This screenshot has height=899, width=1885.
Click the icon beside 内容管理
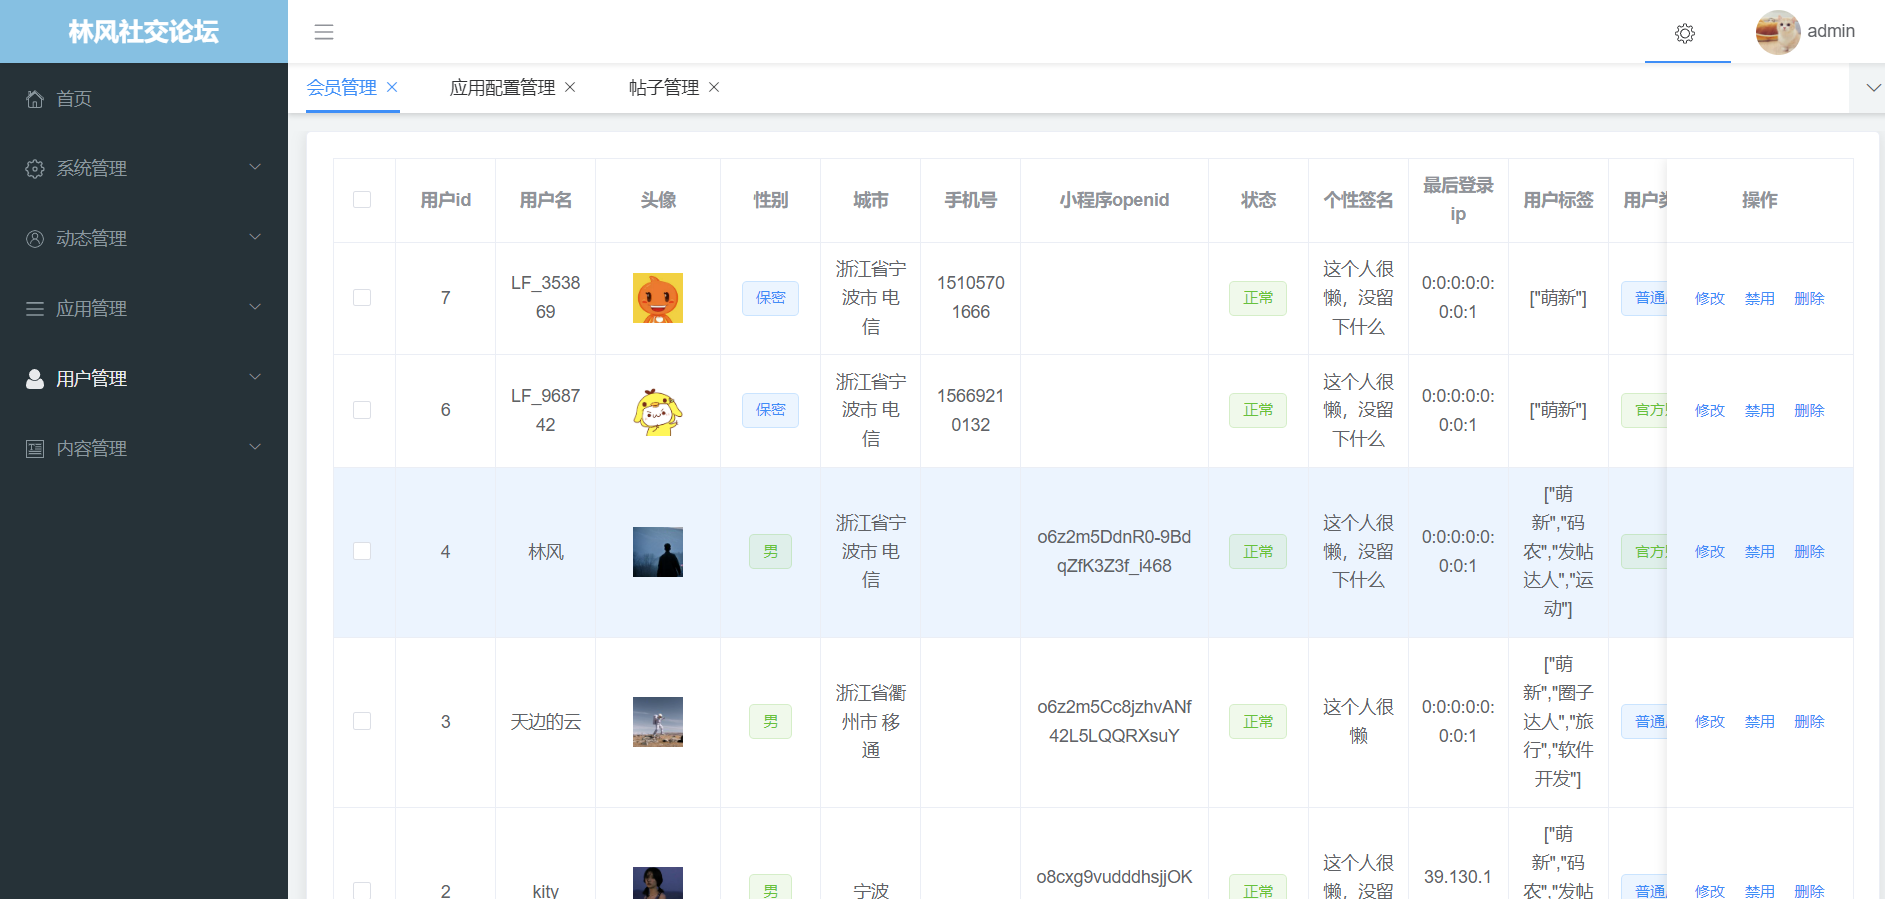point(35,449)
